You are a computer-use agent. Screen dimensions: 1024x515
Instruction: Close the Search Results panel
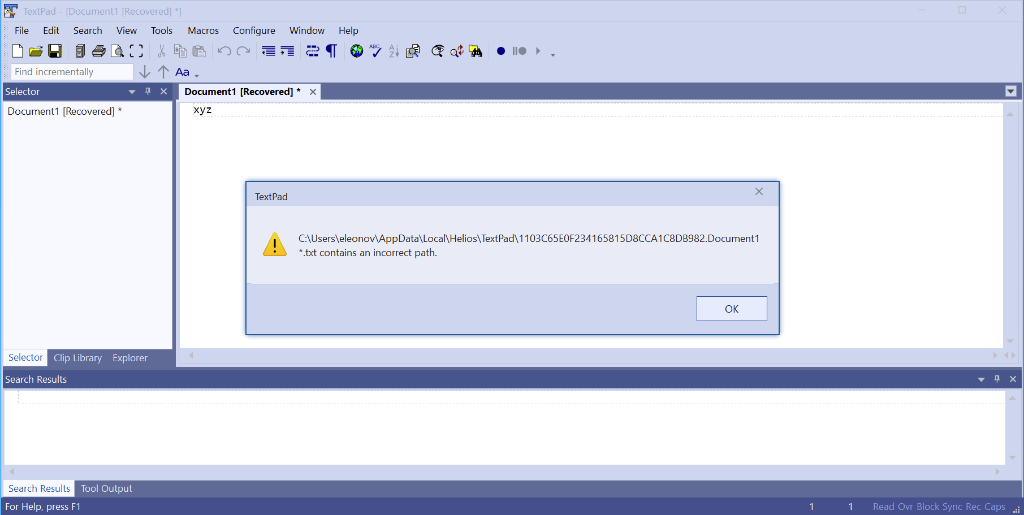coord(1013,379)
